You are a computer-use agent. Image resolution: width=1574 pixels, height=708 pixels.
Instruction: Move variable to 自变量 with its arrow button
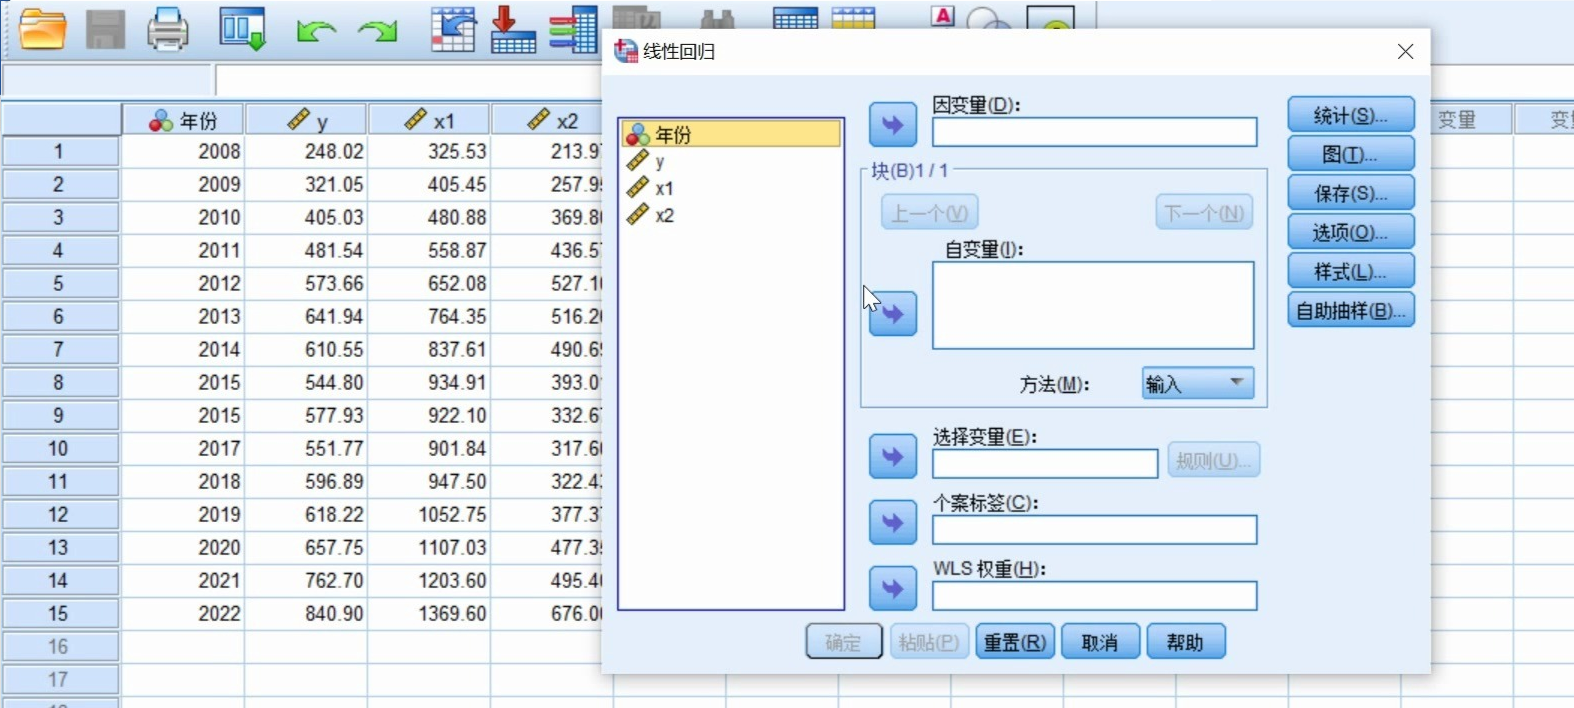[893, 314]
